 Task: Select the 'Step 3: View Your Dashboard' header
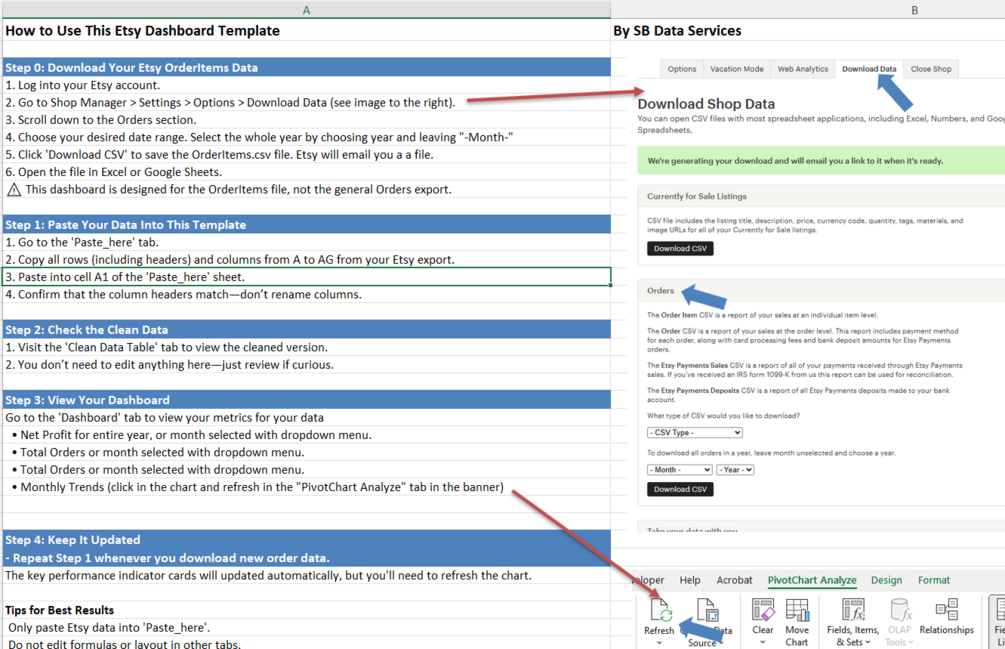(x=306, y=400)
